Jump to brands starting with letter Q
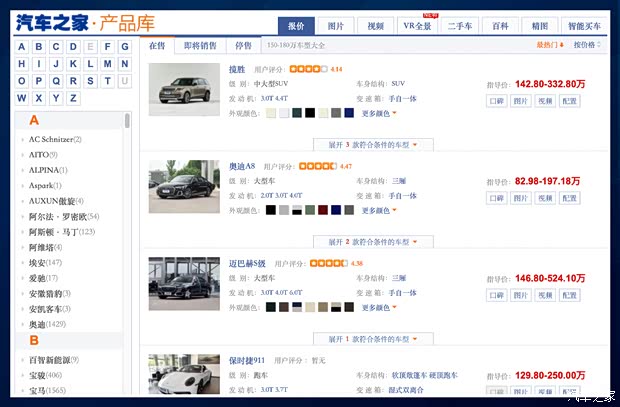 tap(56, 81)
